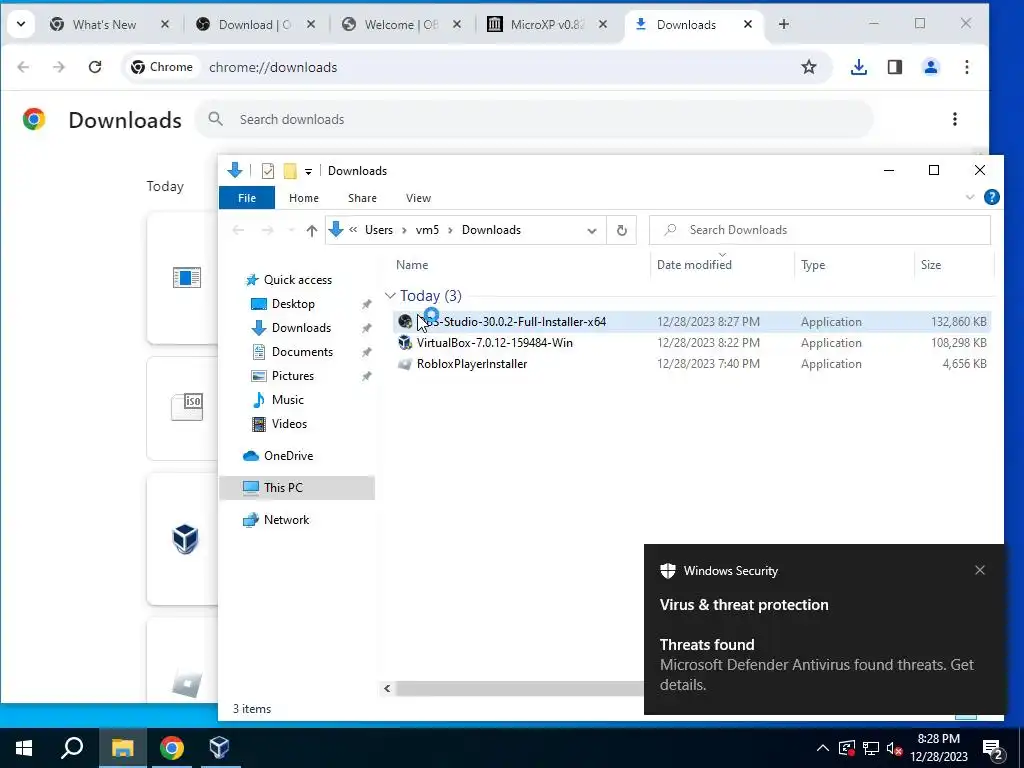This screenshot has width=1024, height=768.
Task: Add a new Chrome tab
Action: click(784, 24)
